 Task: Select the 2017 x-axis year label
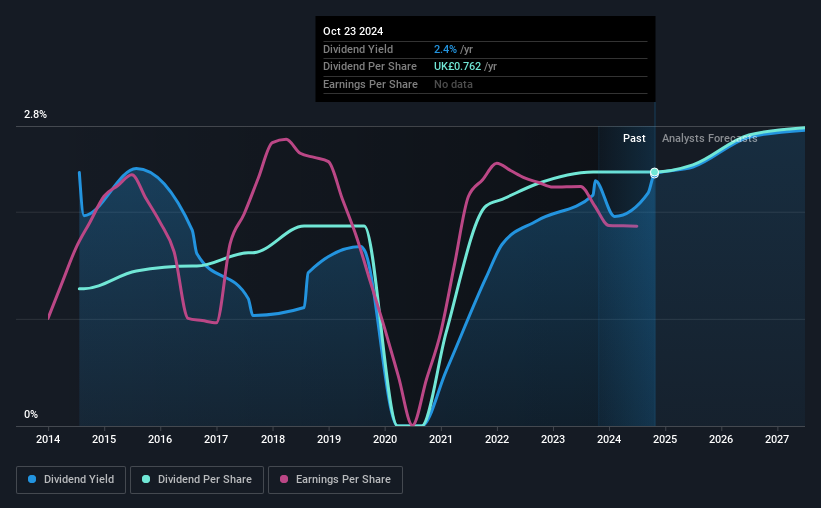click(216, 439)
